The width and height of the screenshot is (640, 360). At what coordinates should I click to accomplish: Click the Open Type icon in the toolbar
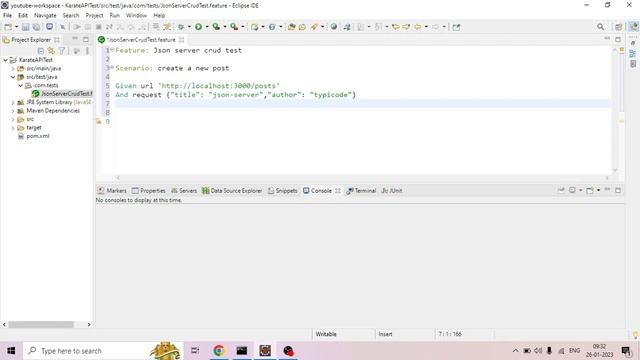coord(291,27)
